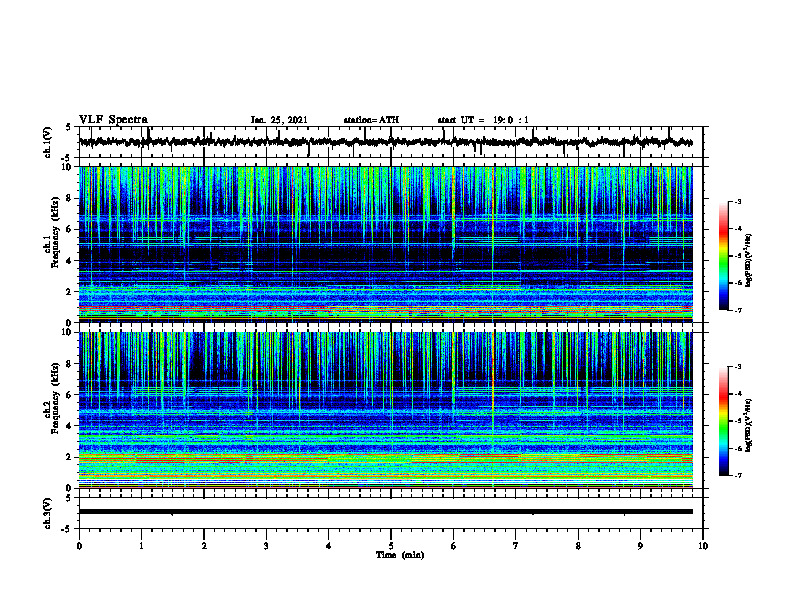Click the ch.3(V) waveform axis label
This screenshot has width=792, height=612.
[47, 513]
